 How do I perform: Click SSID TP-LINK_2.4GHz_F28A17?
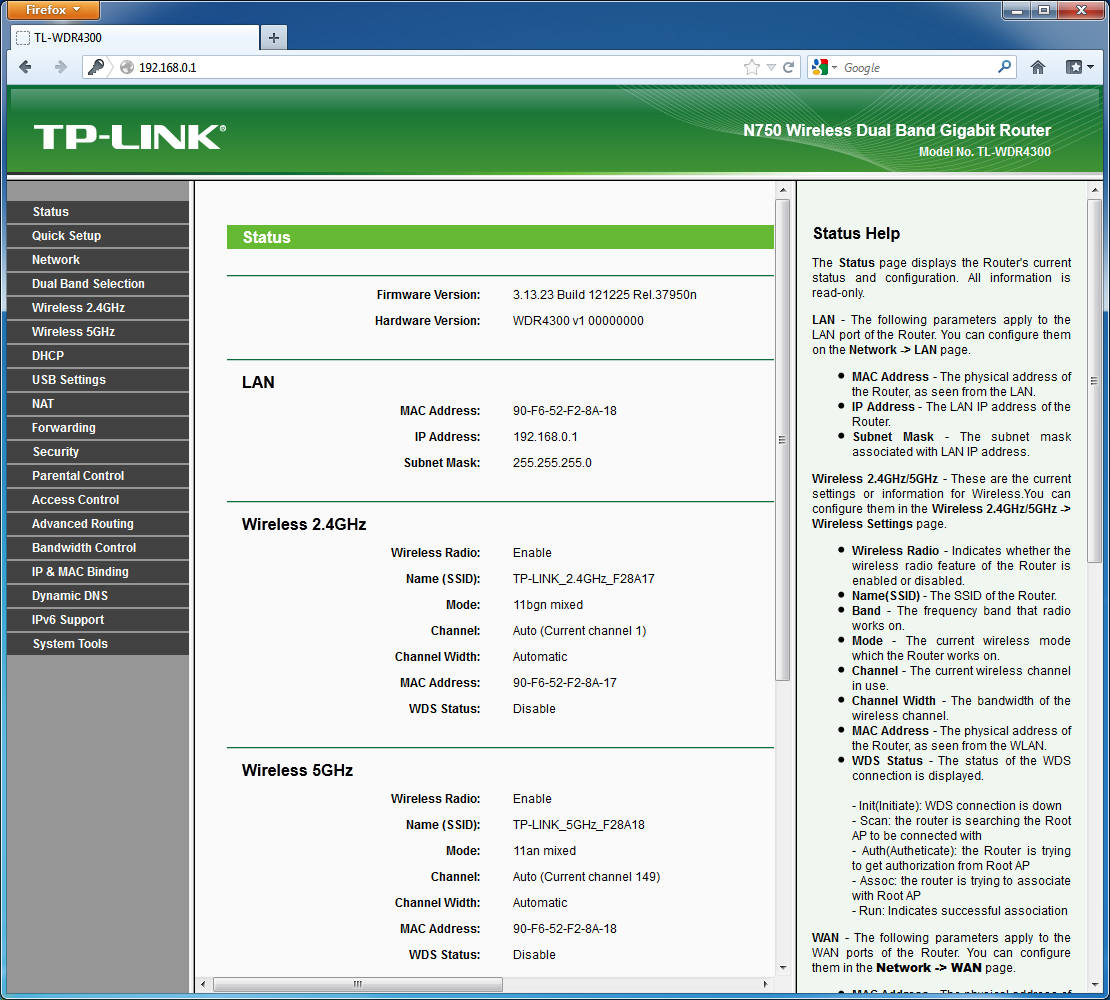coord(583,579)
